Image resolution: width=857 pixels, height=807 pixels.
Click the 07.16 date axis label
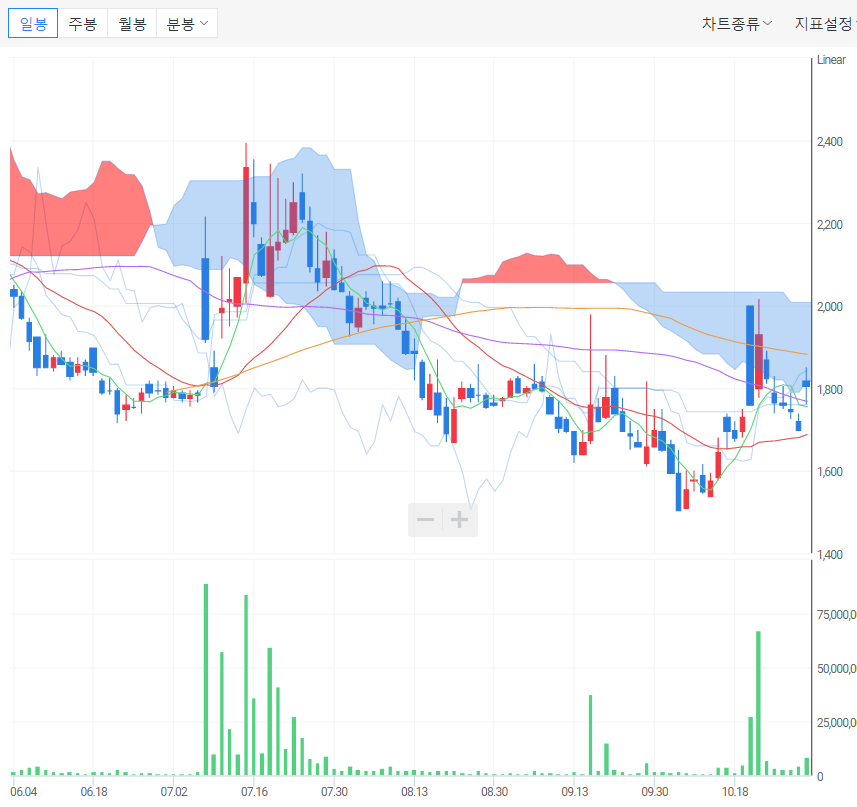(254, 792)
